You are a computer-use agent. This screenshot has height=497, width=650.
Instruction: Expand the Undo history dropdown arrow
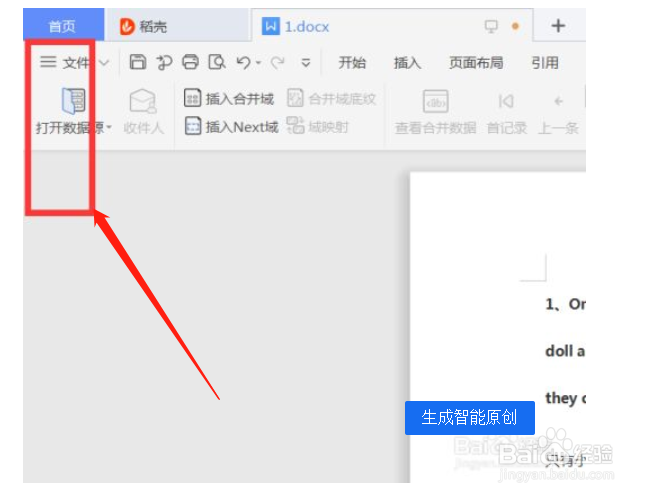(x=258, y=63)
